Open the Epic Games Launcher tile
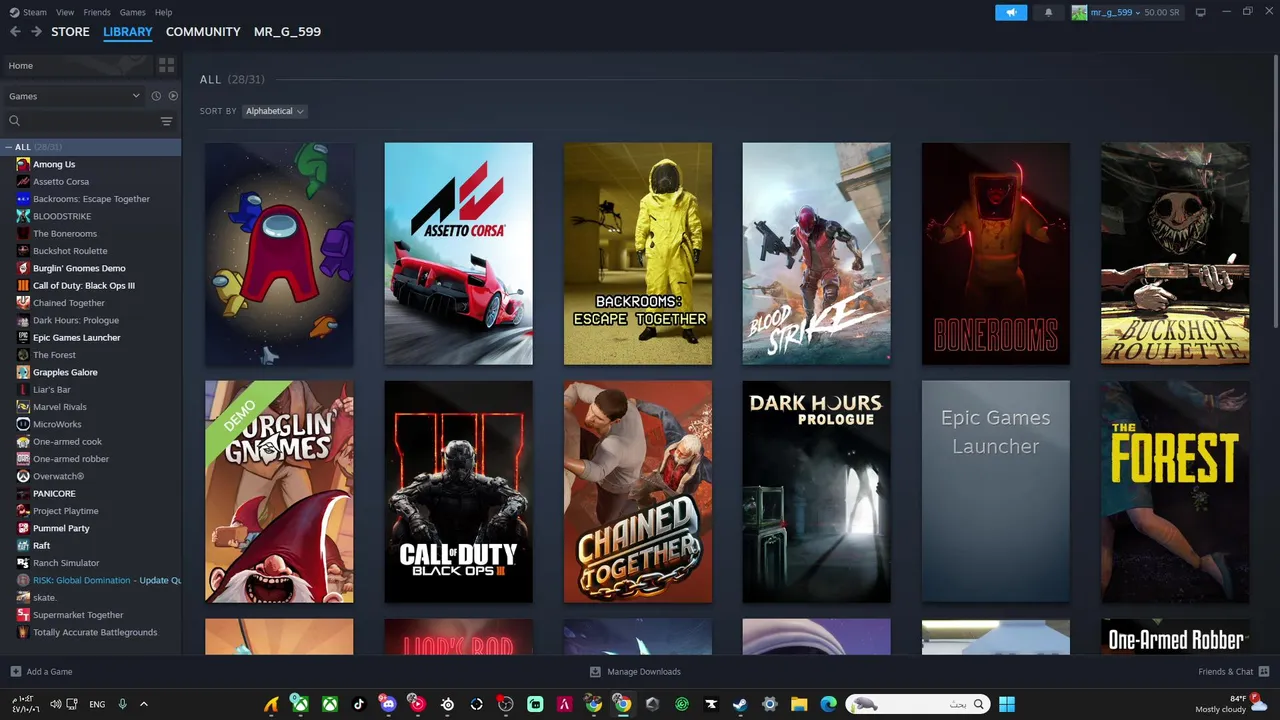 coord(996,492)
